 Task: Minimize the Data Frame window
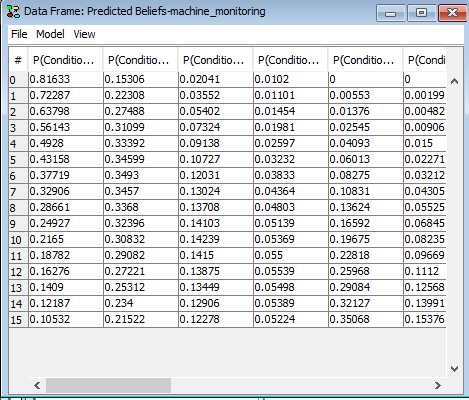click(391, 13)
